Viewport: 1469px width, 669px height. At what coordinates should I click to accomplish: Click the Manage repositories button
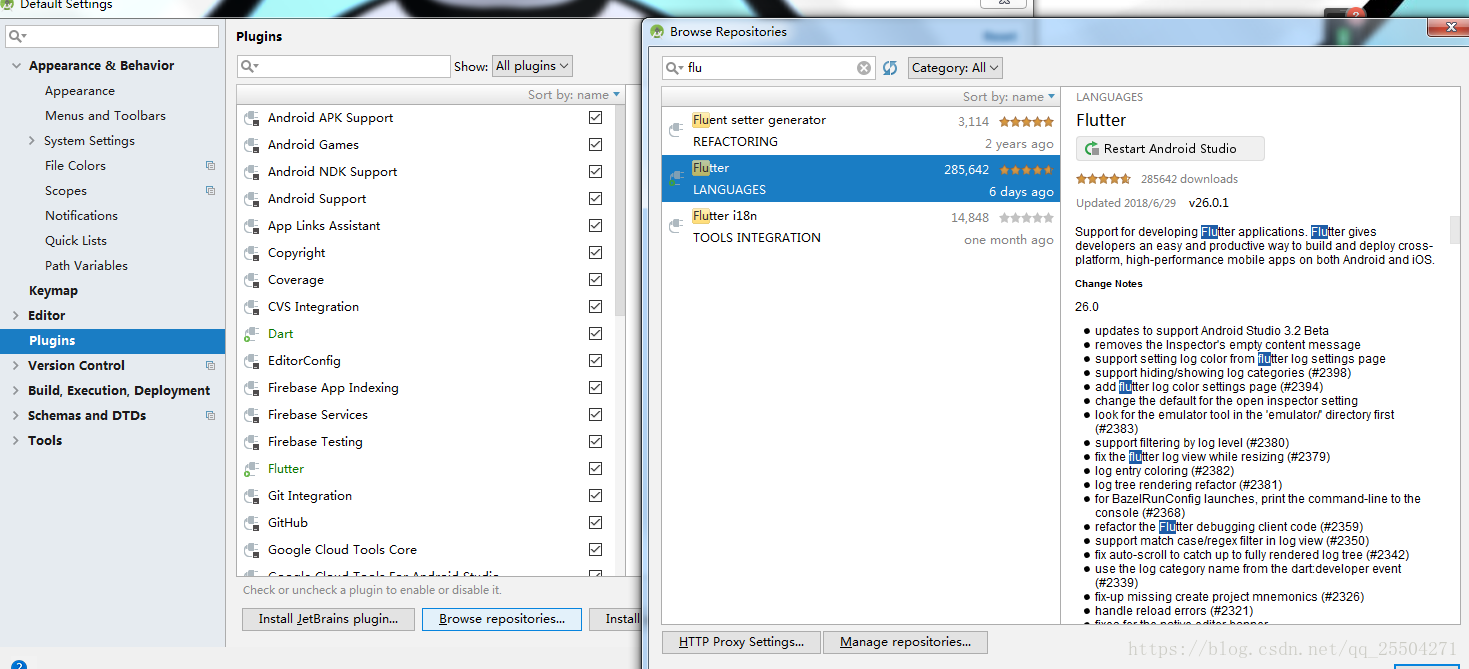click(905, 642)
